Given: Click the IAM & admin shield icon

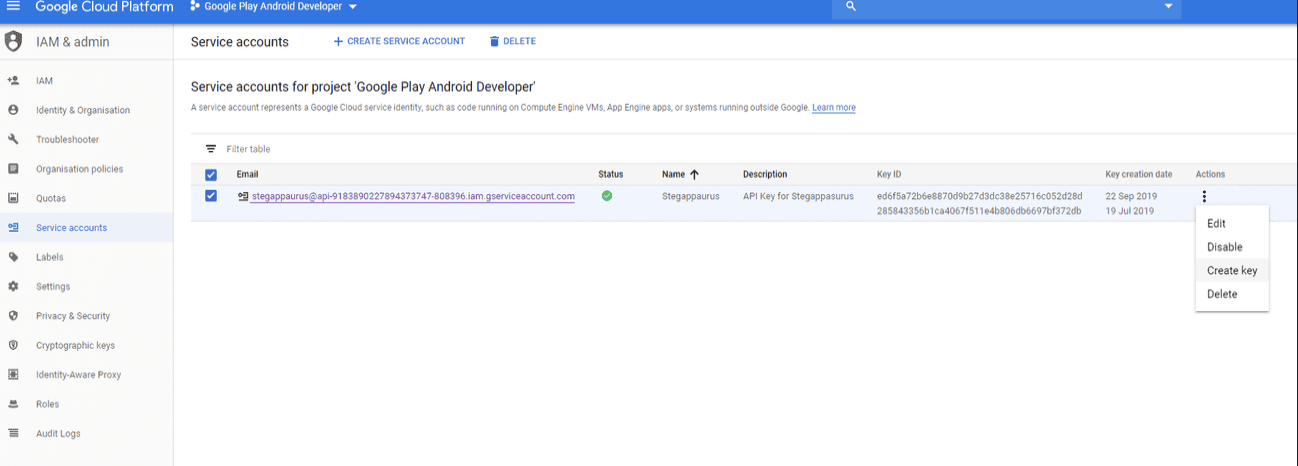Looking at the screenshot, I should pyautogui.click(x=13, y=42).
